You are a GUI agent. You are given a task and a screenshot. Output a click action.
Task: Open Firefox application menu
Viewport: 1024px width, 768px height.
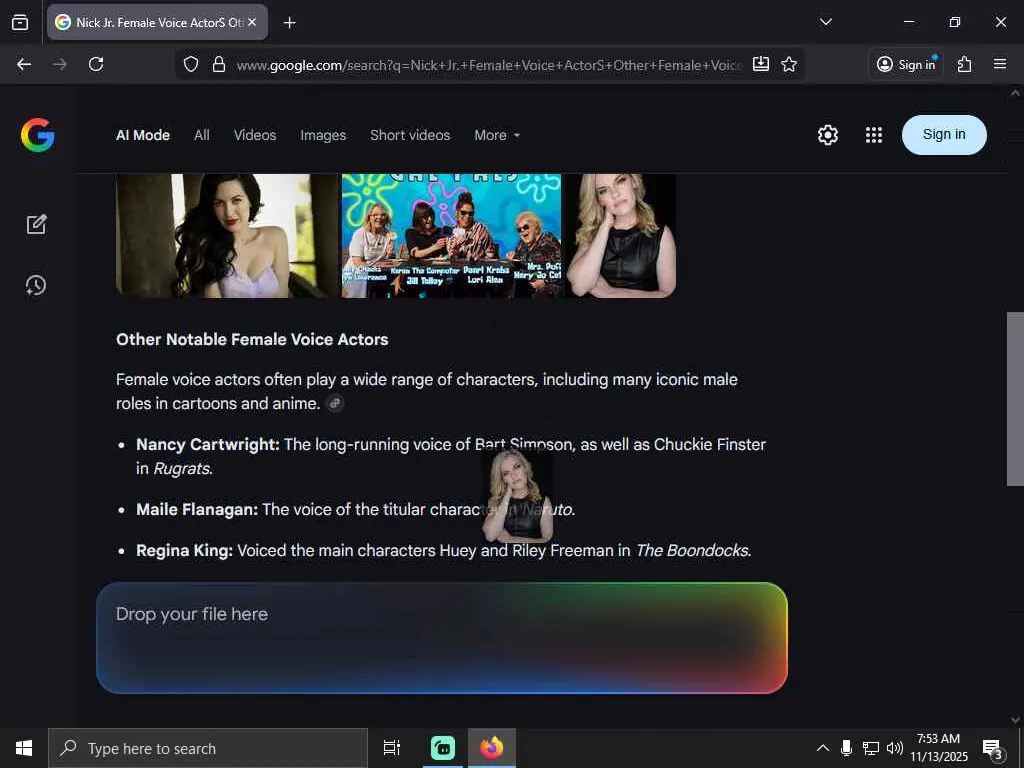click(x=1000, y=64)
